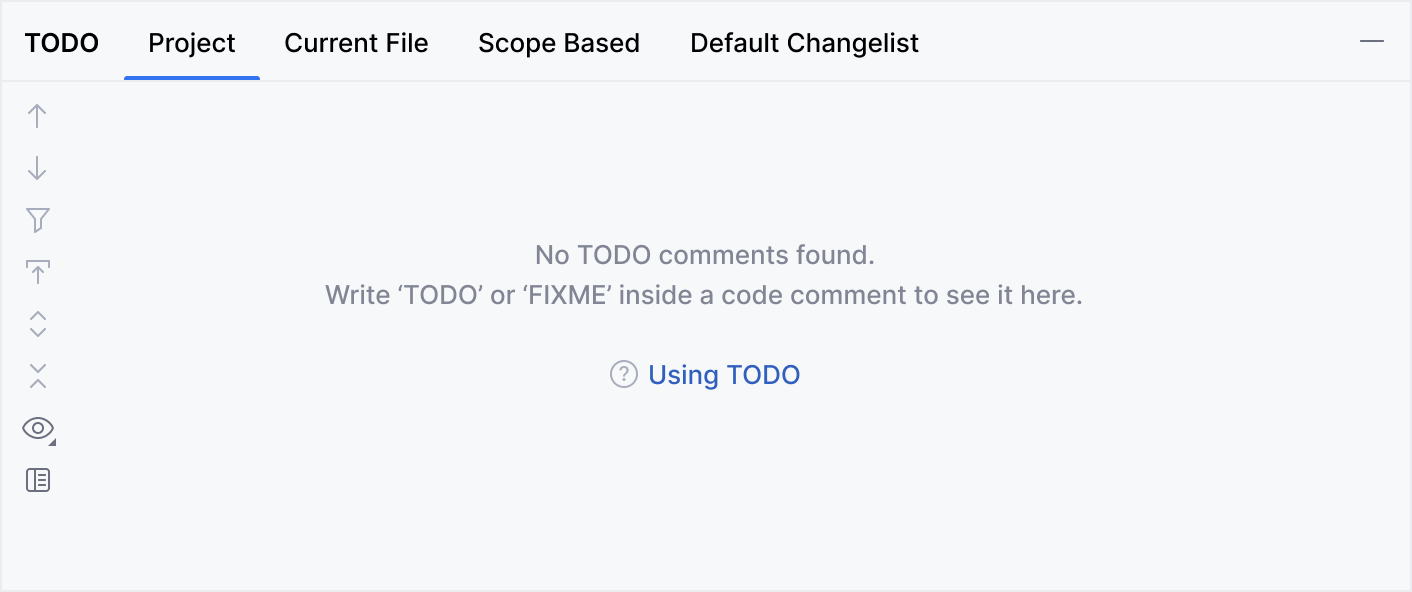
Task: Select the Current File tab
Action: [x=356, y=44]
